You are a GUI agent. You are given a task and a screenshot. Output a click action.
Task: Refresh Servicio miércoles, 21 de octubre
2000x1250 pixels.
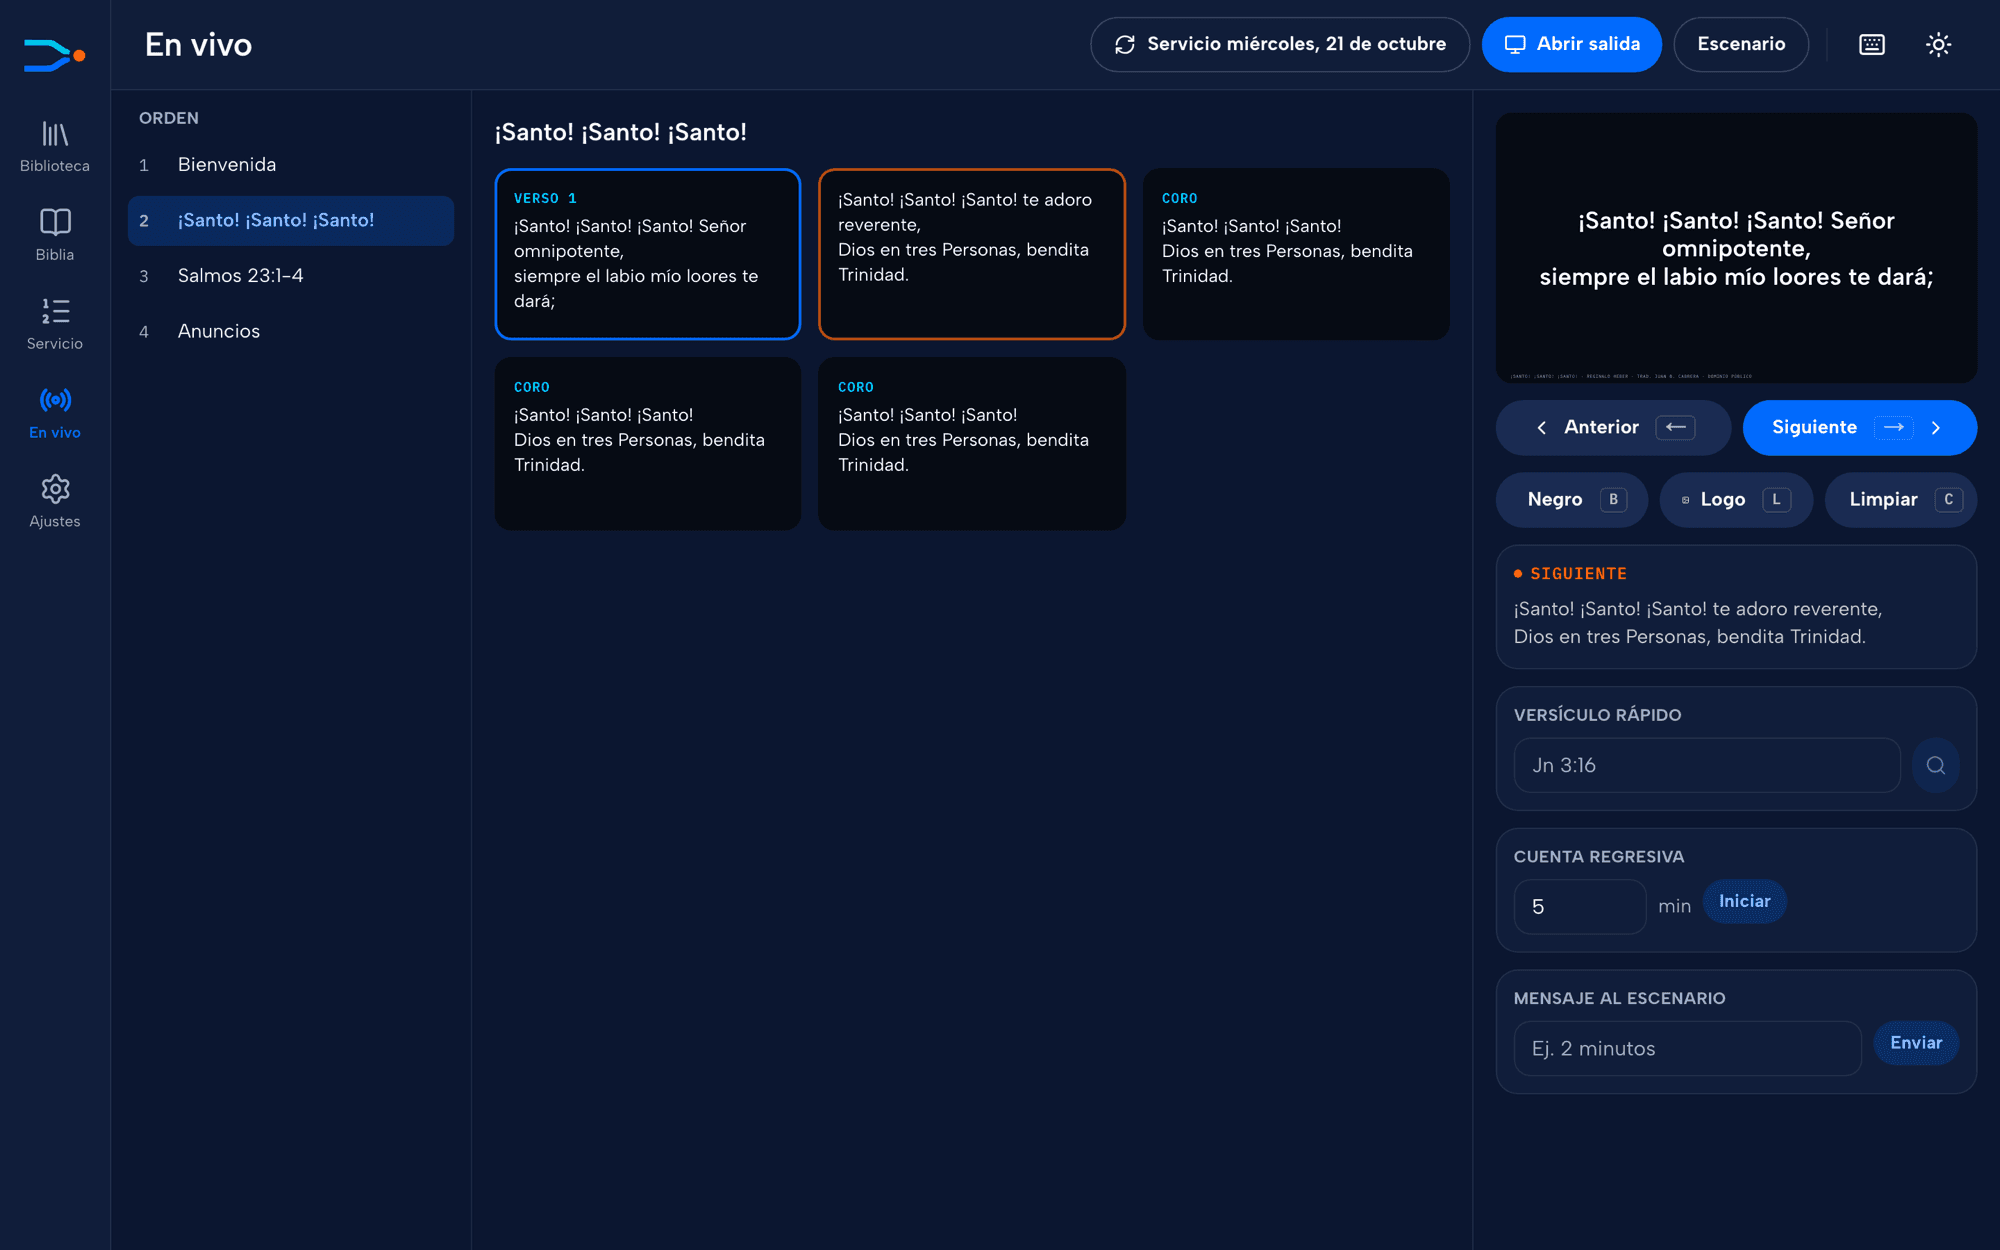[x=1280, y=44]
